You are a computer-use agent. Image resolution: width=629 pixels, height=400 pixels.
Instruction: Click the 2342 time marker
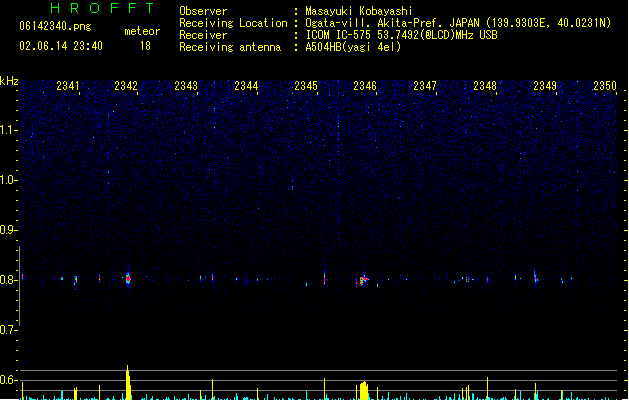pyautogui.click(x=126, y=86)
